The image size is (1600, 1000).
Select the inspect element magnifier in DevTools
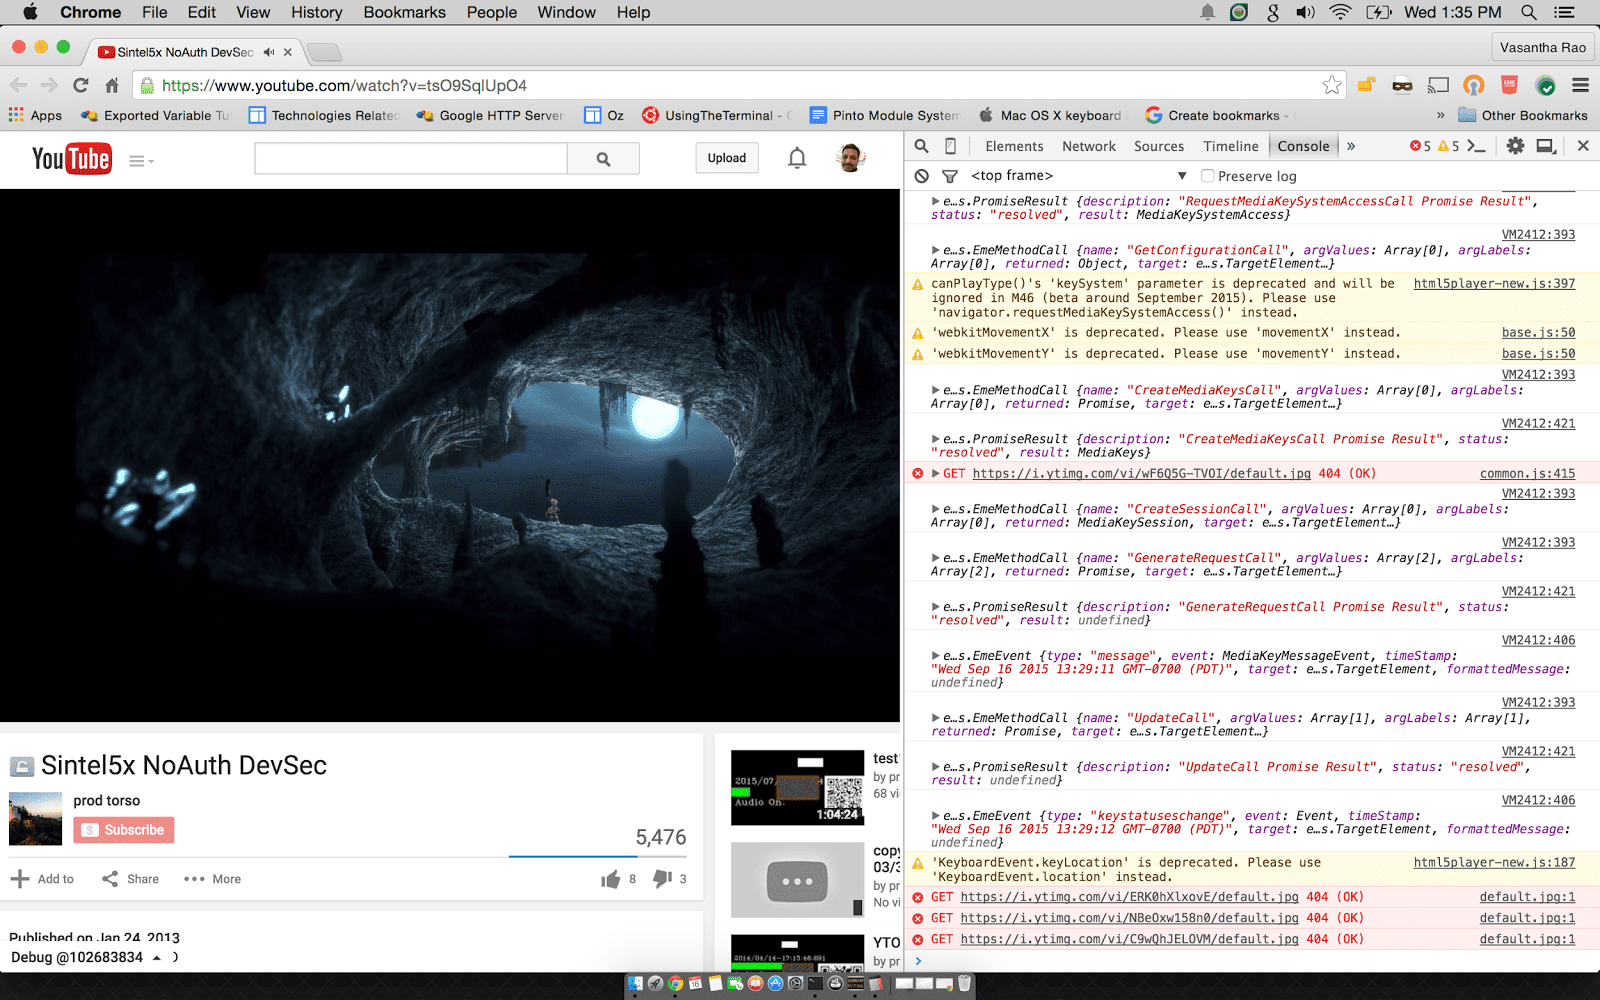(x=920, y=146)
